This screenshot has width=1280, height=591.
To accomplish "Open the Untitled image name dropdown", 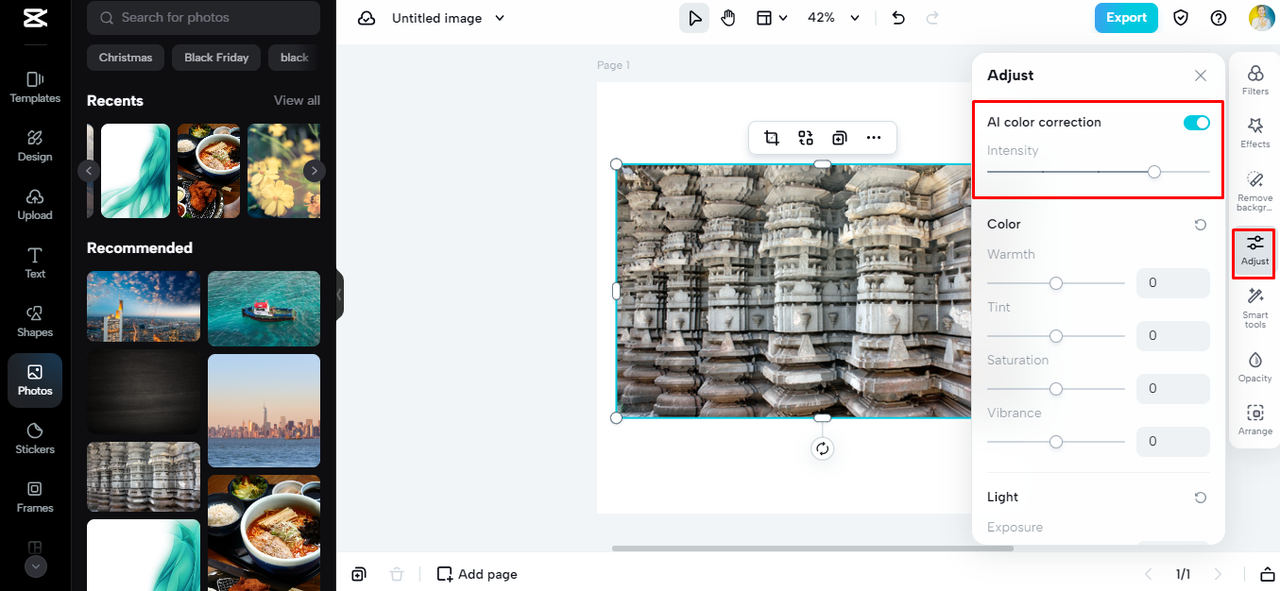I will [x=448, y=18].
